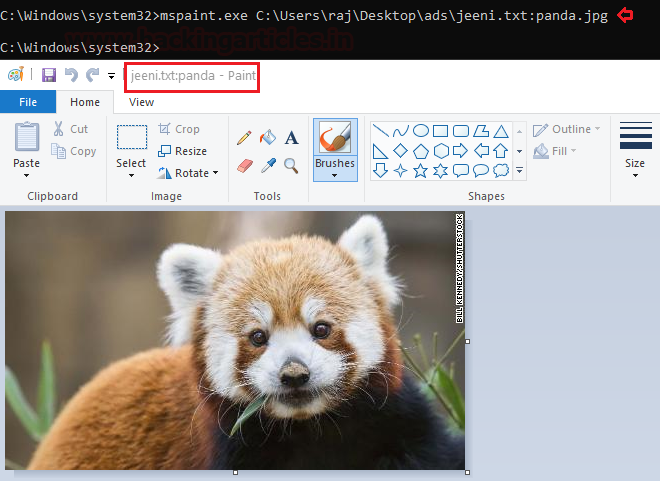Screen dimensions: 660x481
Task: Grab the canvas right-edge resize handle
Action: point(468,341)
